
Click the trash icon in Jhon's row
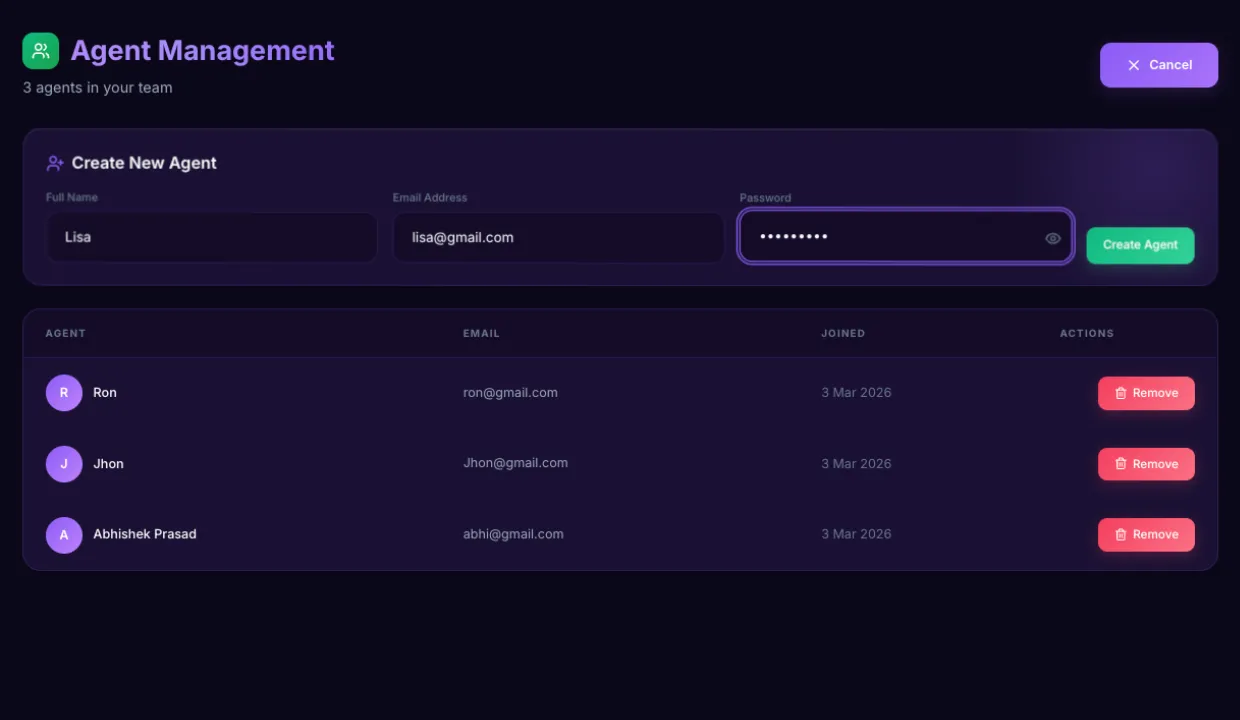[x=1120, y=464]
